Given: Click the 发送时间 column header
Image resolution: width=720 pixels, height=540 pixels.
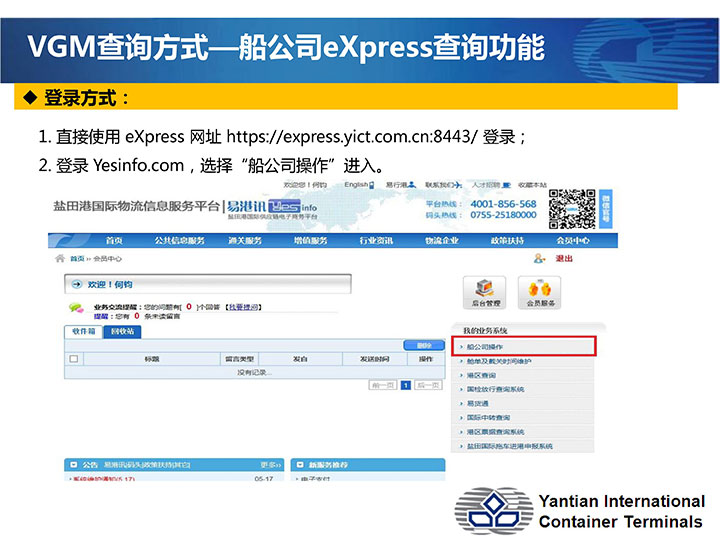Looking at the screenshot, I should click(375, 359).
